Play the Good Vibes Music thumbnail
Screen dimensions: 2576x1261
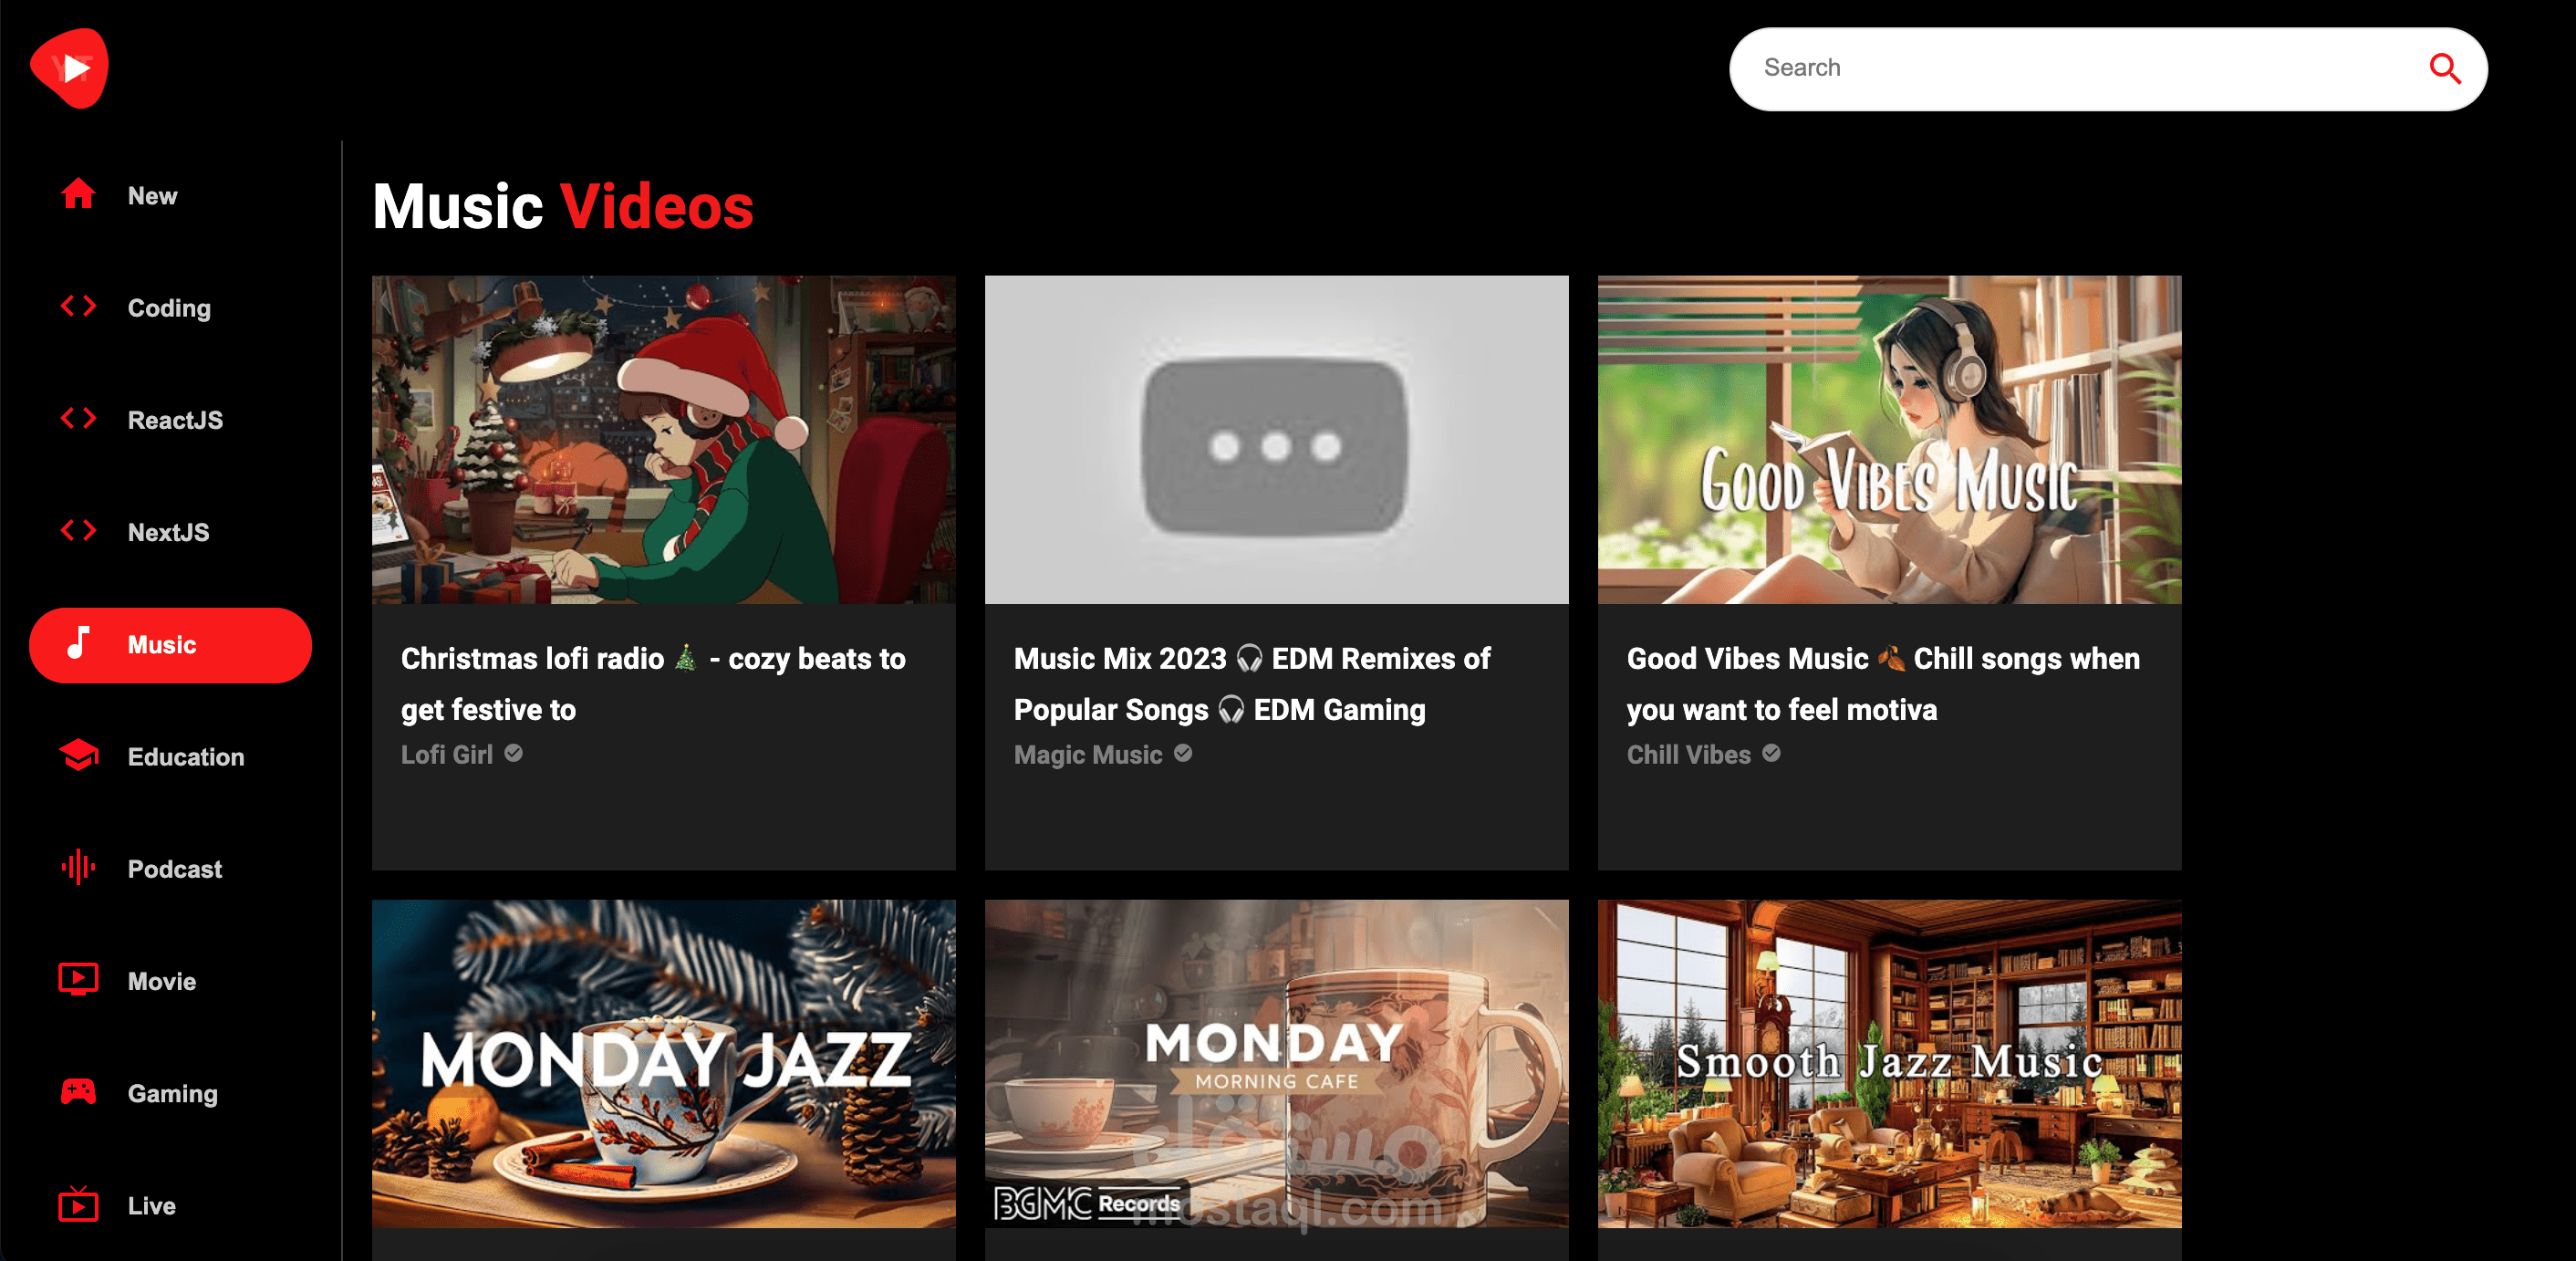1890,439
